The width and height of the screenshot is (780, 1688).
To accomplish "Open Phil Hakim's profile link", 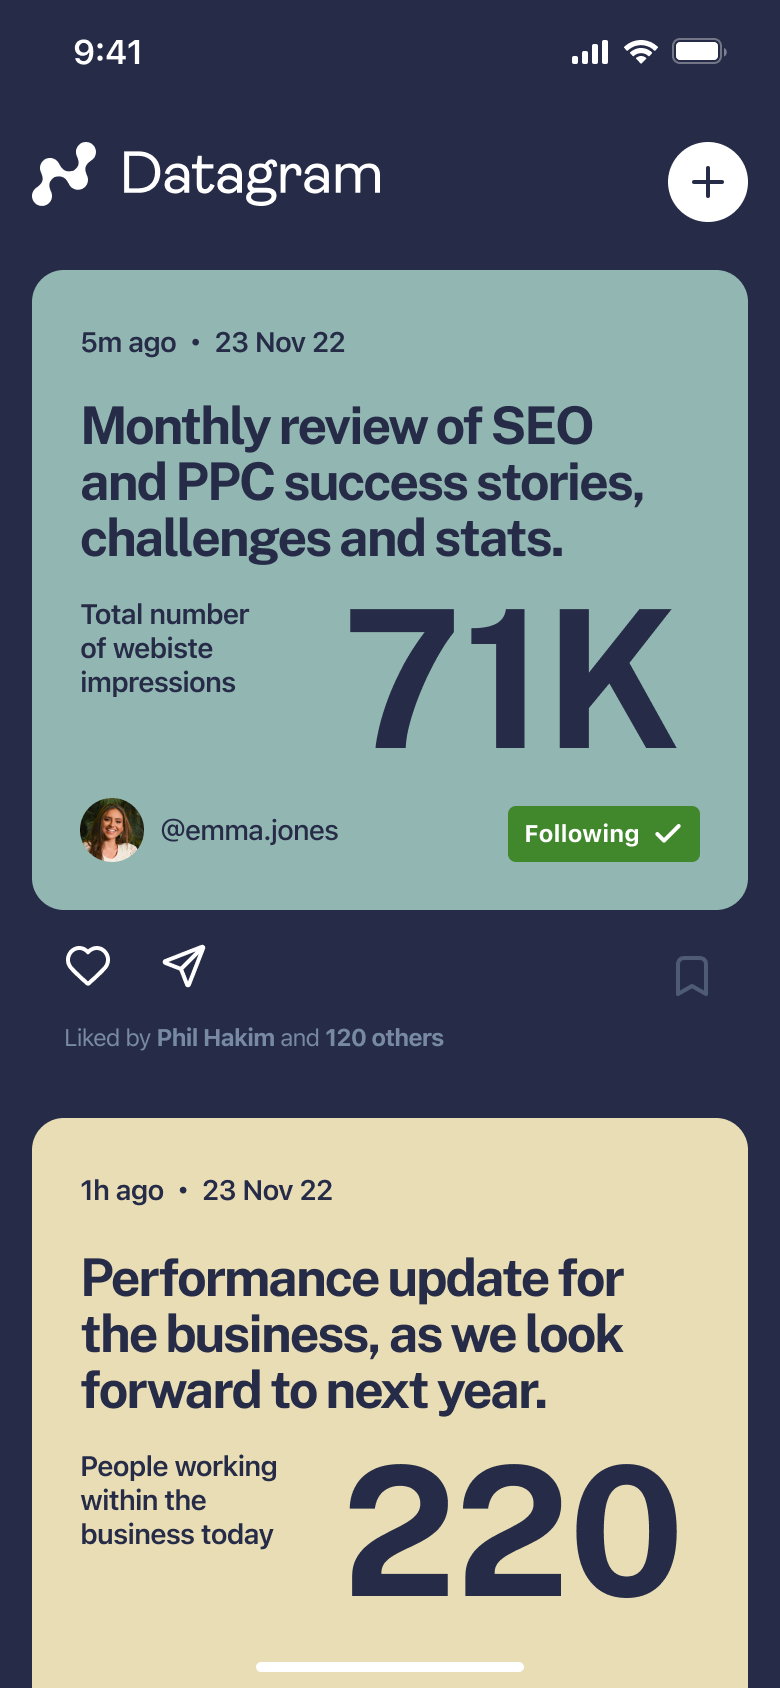I will [x=214, y=1037].
